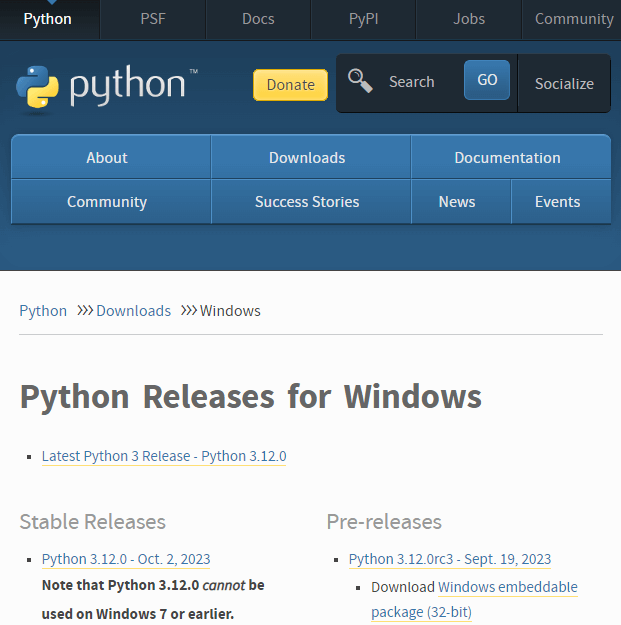Image resolution: width=621 pixels, height=625 pixels.
Task: Open the Events navigation menu
Action: [557, 202]
